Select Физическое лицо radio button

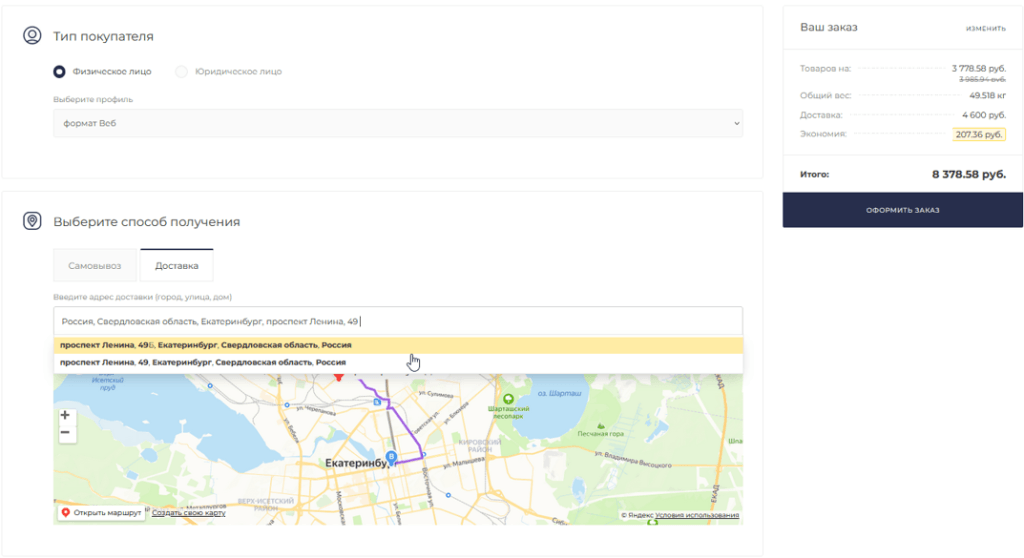pyautogui.click(x=59, y=71)
